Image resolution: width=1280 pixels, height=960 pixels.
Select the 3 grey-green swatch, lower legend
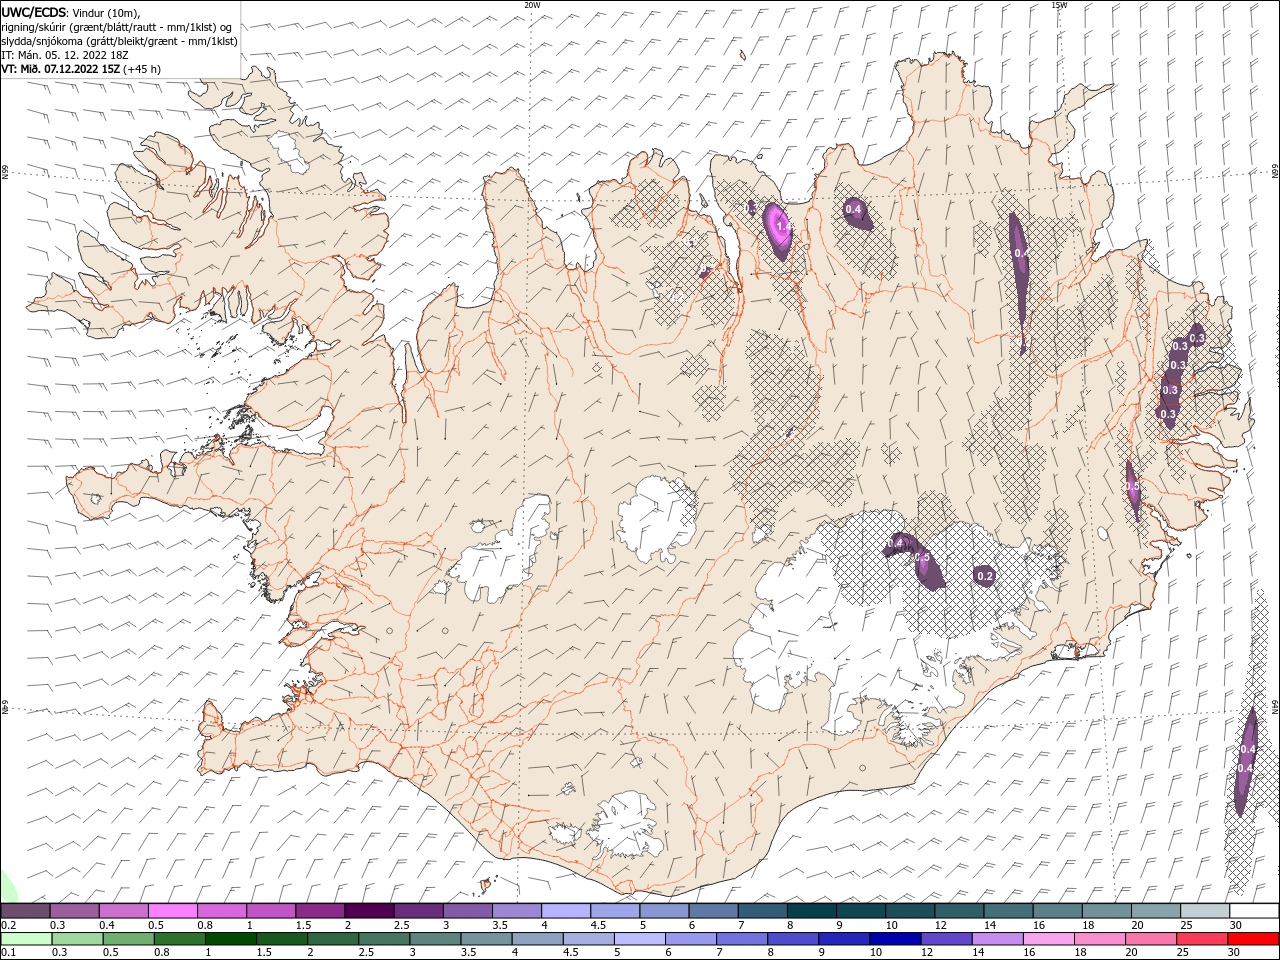point(435,939)
